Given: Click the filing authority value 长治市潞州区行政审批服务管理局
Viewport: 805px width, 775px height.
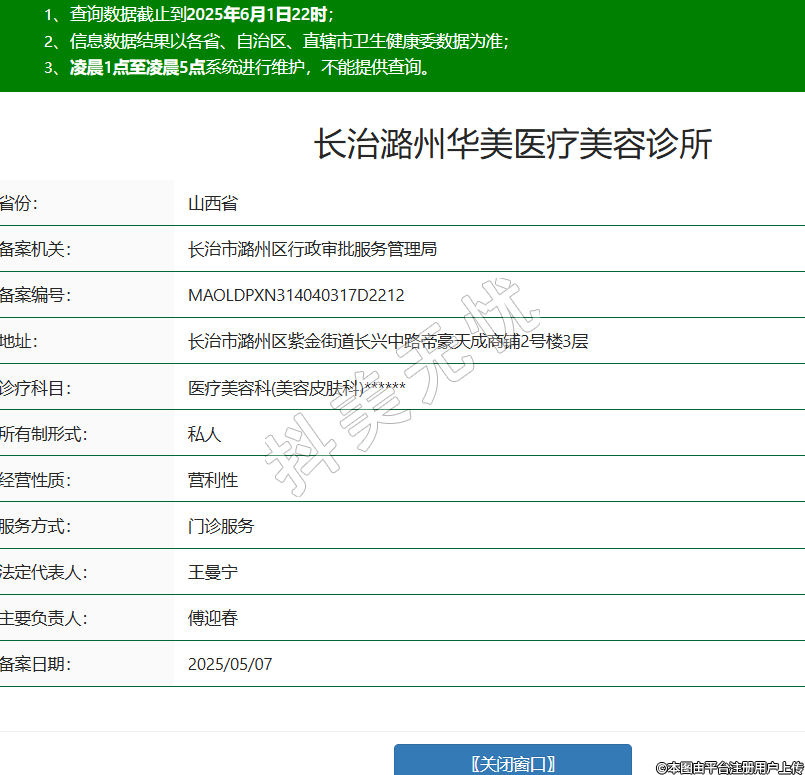Looking at the screenshot, I should point(312,249).
